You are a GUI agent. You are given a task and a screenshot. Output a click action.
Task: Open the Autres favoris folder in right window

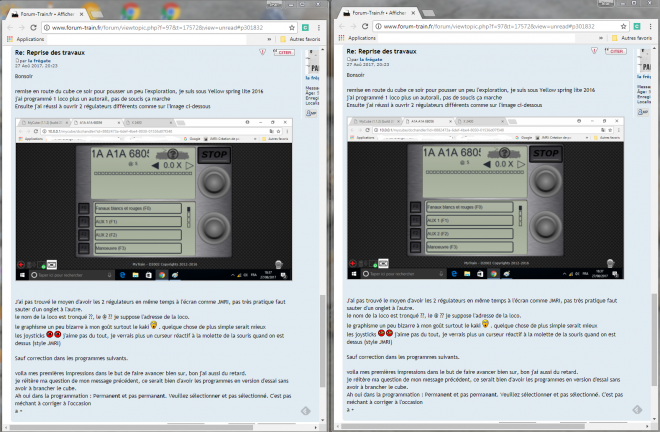(632, 38)
